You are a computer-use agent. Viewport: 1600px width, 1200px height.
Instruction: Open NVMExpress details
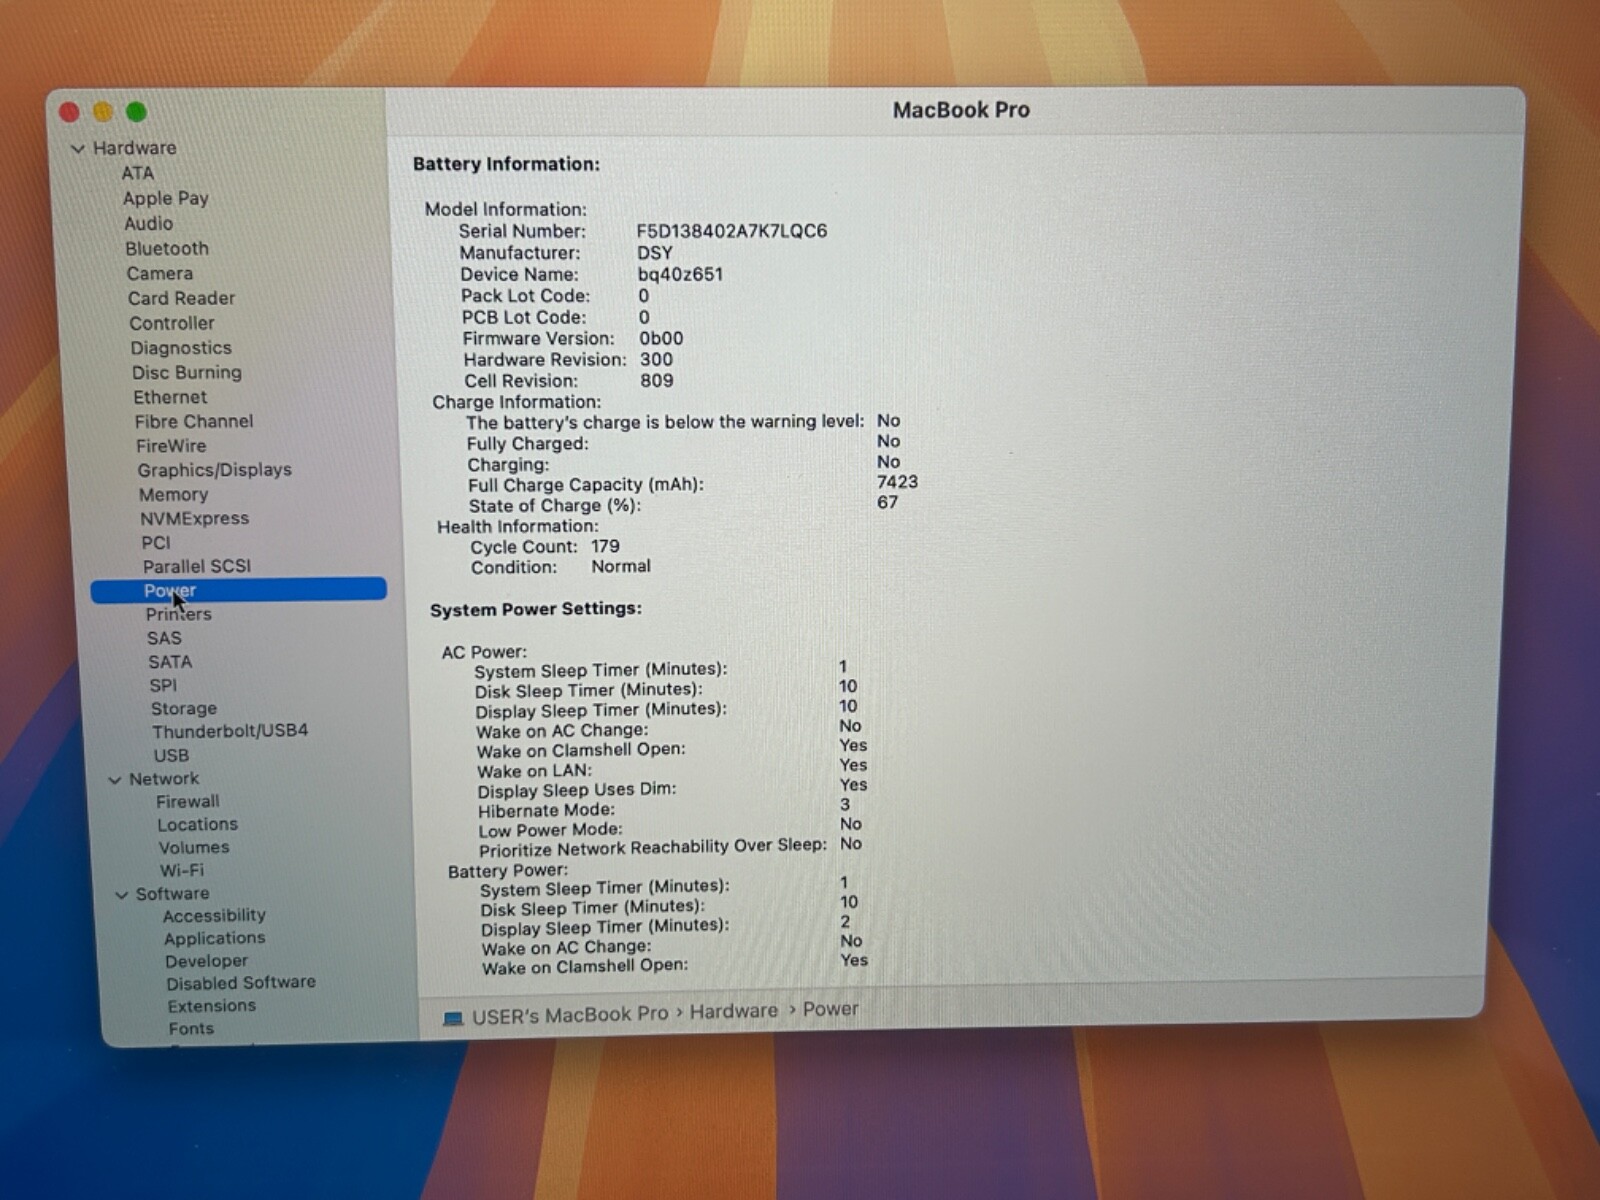pos(195,518)
